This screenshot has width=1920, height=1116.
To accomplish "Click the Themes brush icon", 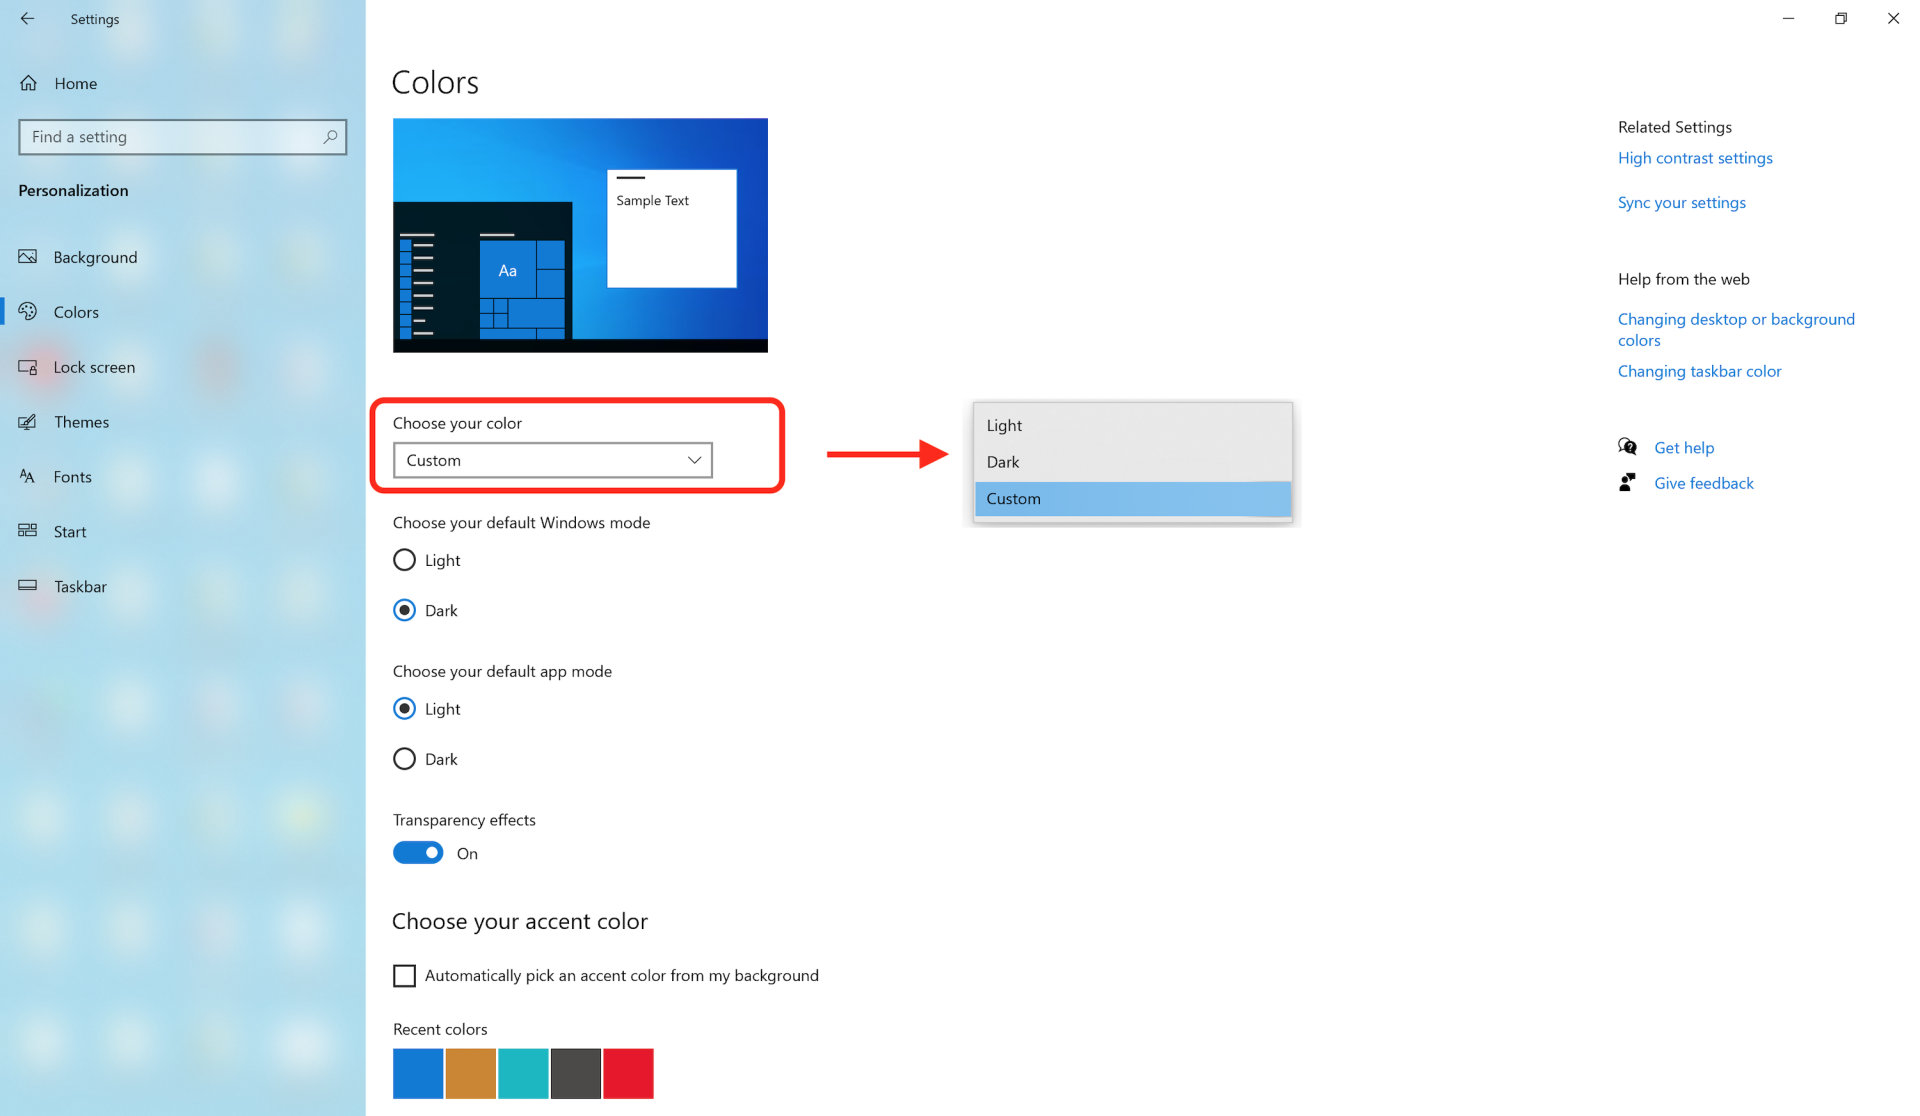I will [x=29, y=421].
